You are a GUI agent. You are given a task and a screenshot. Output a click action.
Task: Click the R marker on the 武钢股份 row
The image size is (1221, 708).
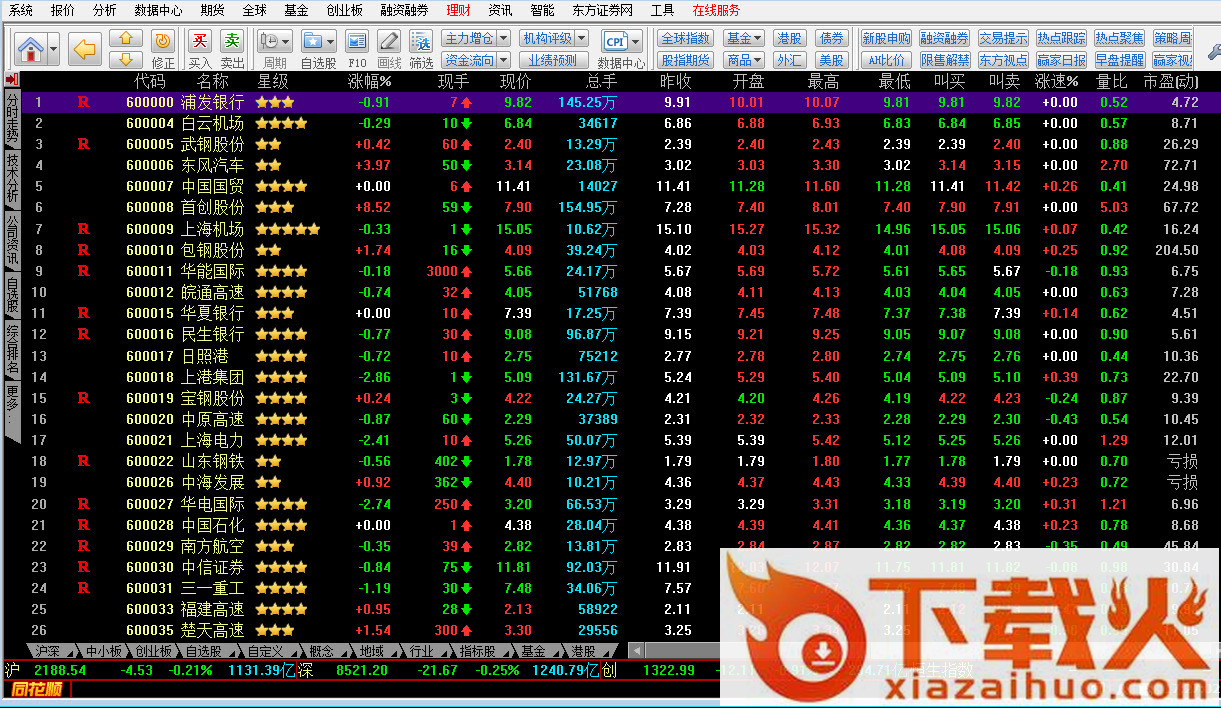(83, 144)
